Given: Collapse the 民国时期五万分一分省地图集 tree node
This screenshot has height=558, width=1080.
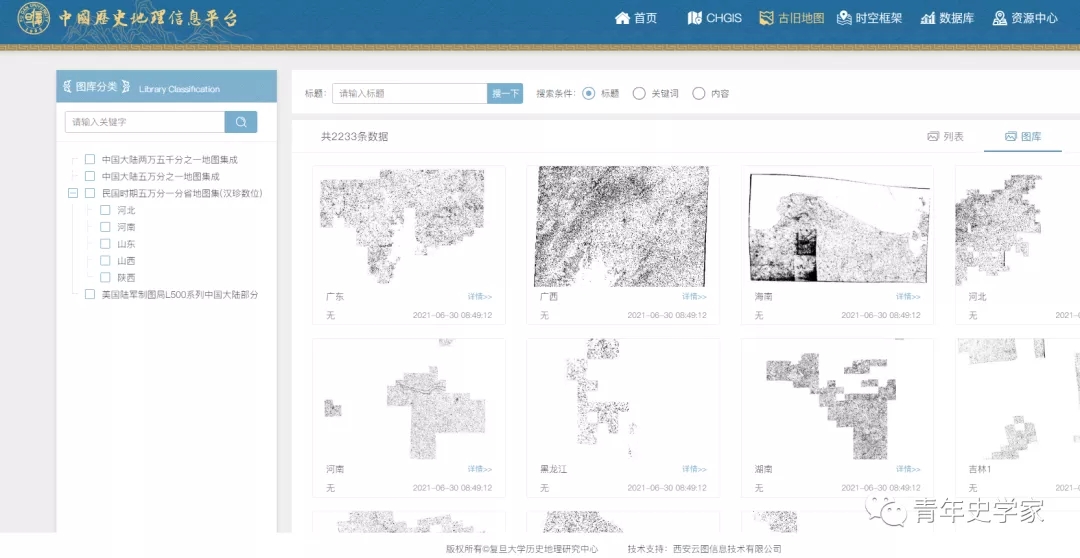Looking at the screenshot, I should coord(73,194).
